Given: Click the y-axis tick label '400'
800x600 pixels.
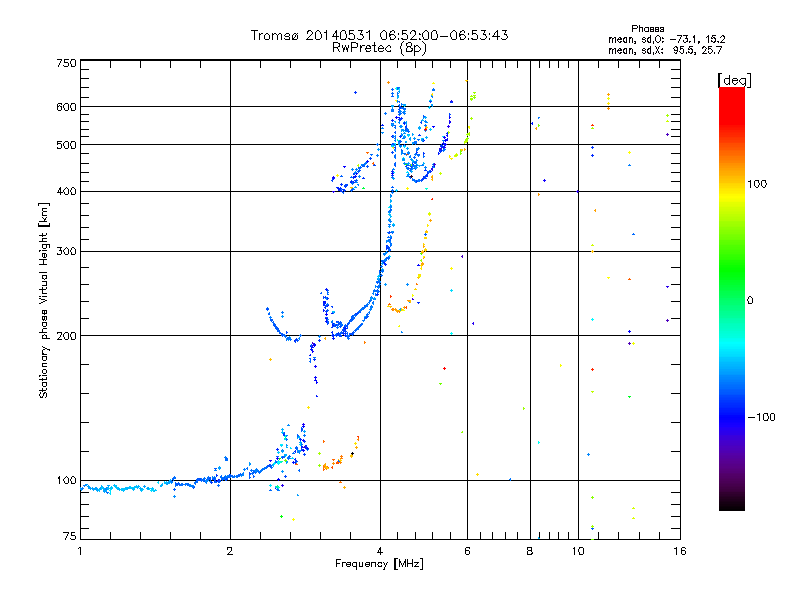Looking at the screenshot, I should [x=67, y=191].
